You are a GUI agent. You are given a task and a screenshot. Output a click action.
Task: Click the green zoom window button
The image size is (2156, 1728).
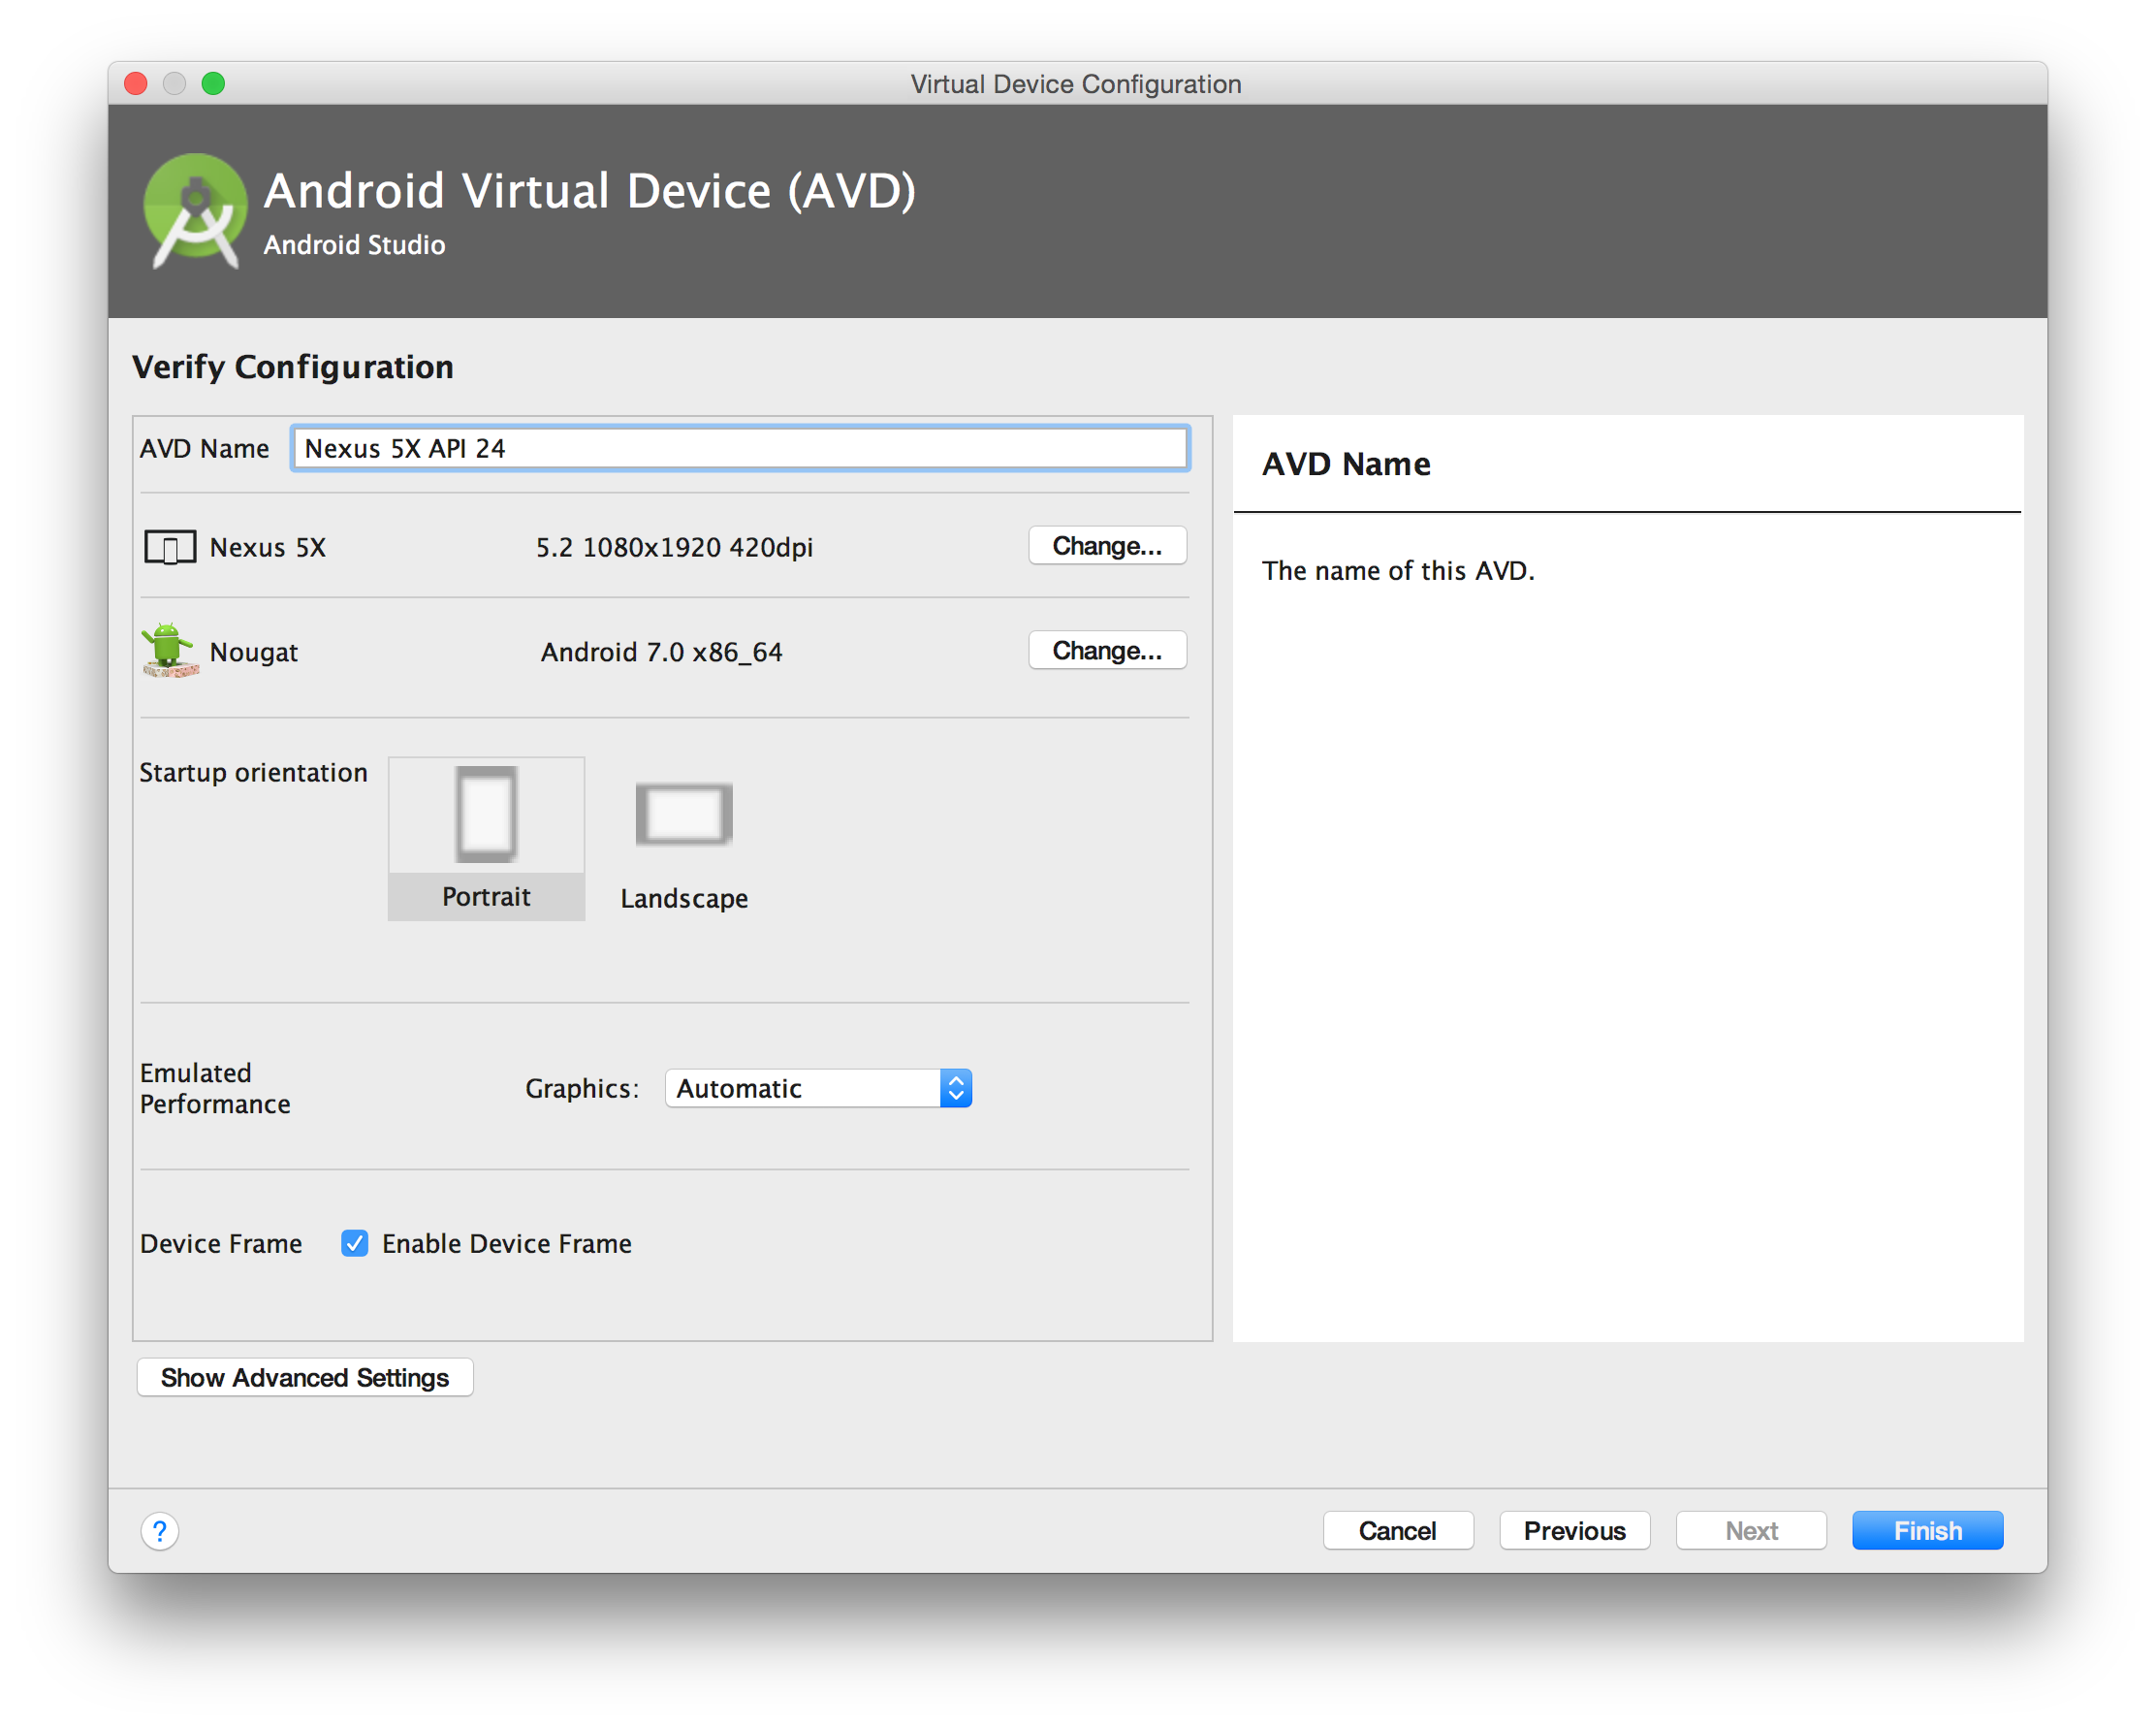tap(213, 83)
